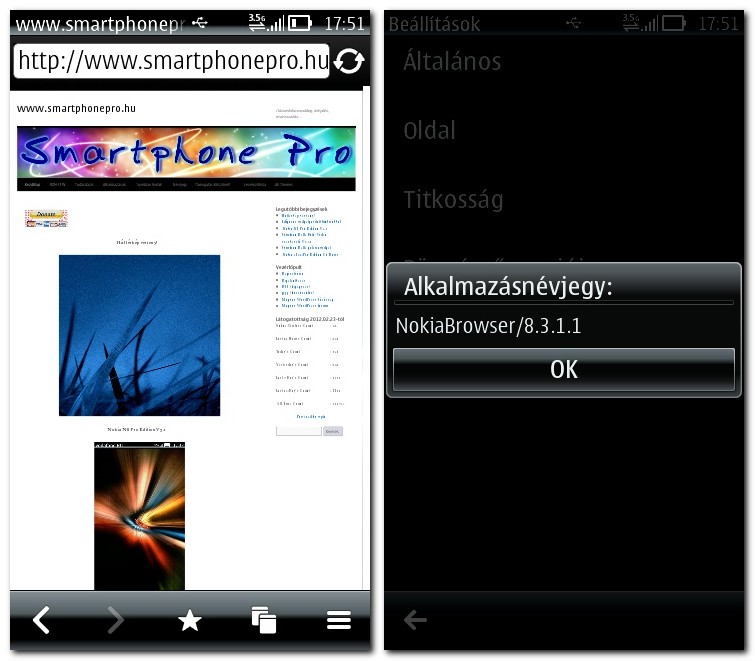755x661 pixels.
Task: Open bookmarks with the star icon
Action: pos(190,620)
